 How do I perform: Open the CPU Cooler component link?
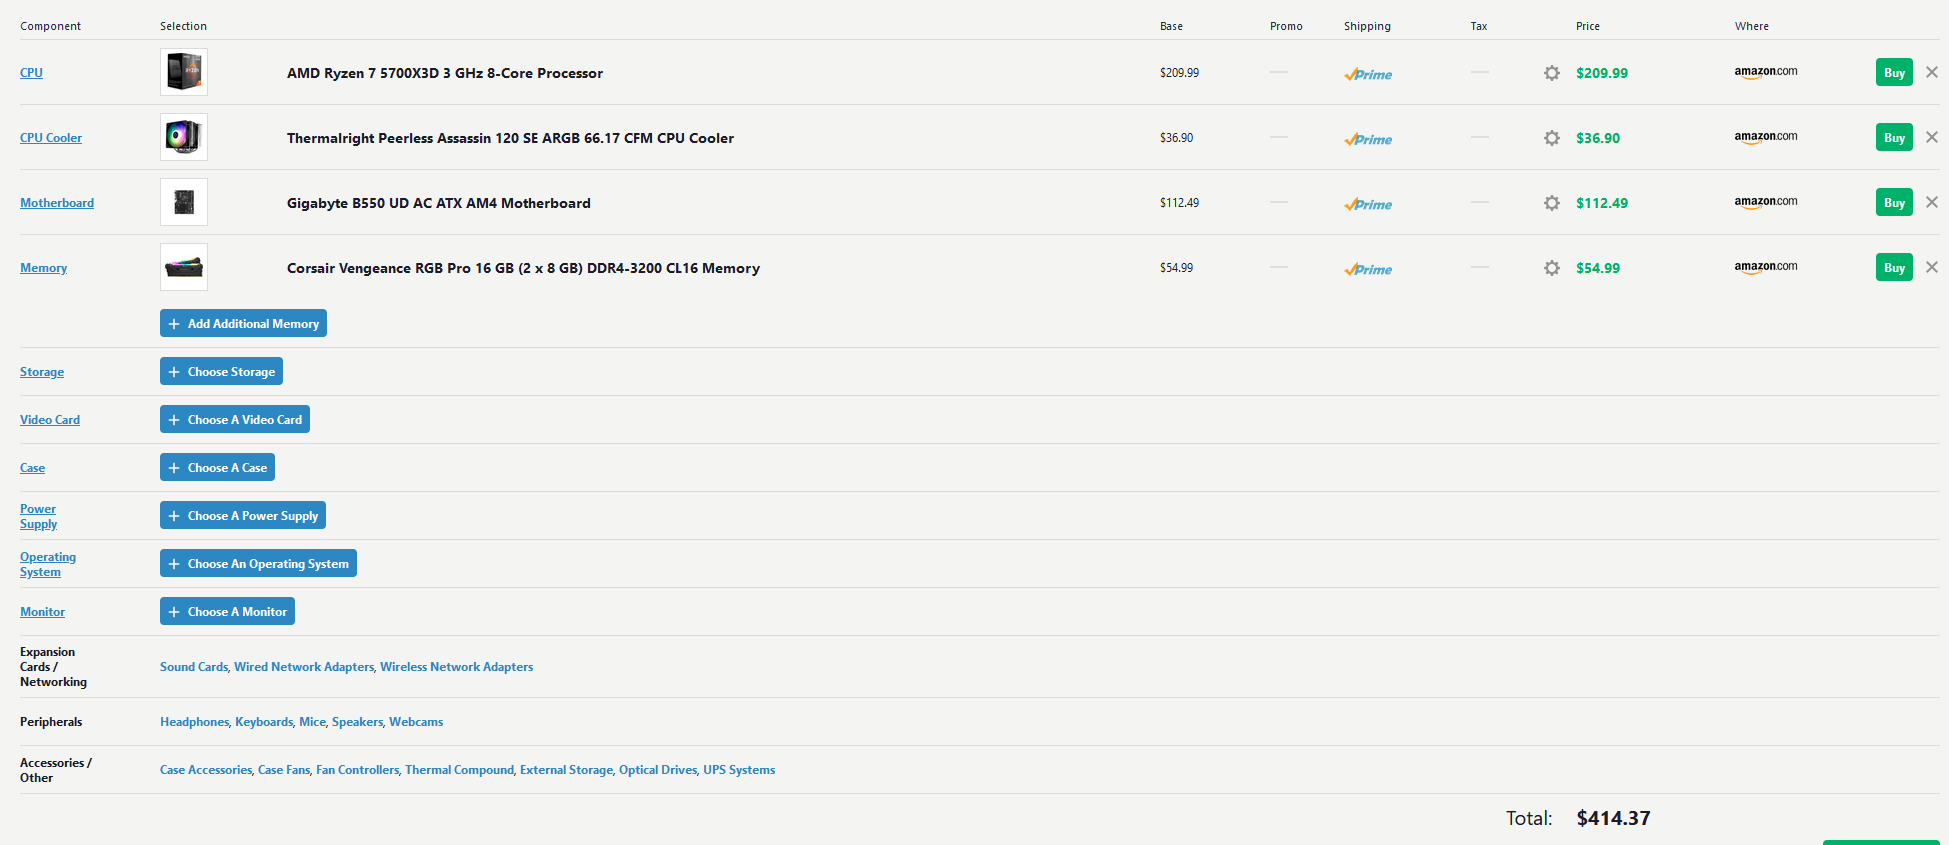click(x=51, y=138)
